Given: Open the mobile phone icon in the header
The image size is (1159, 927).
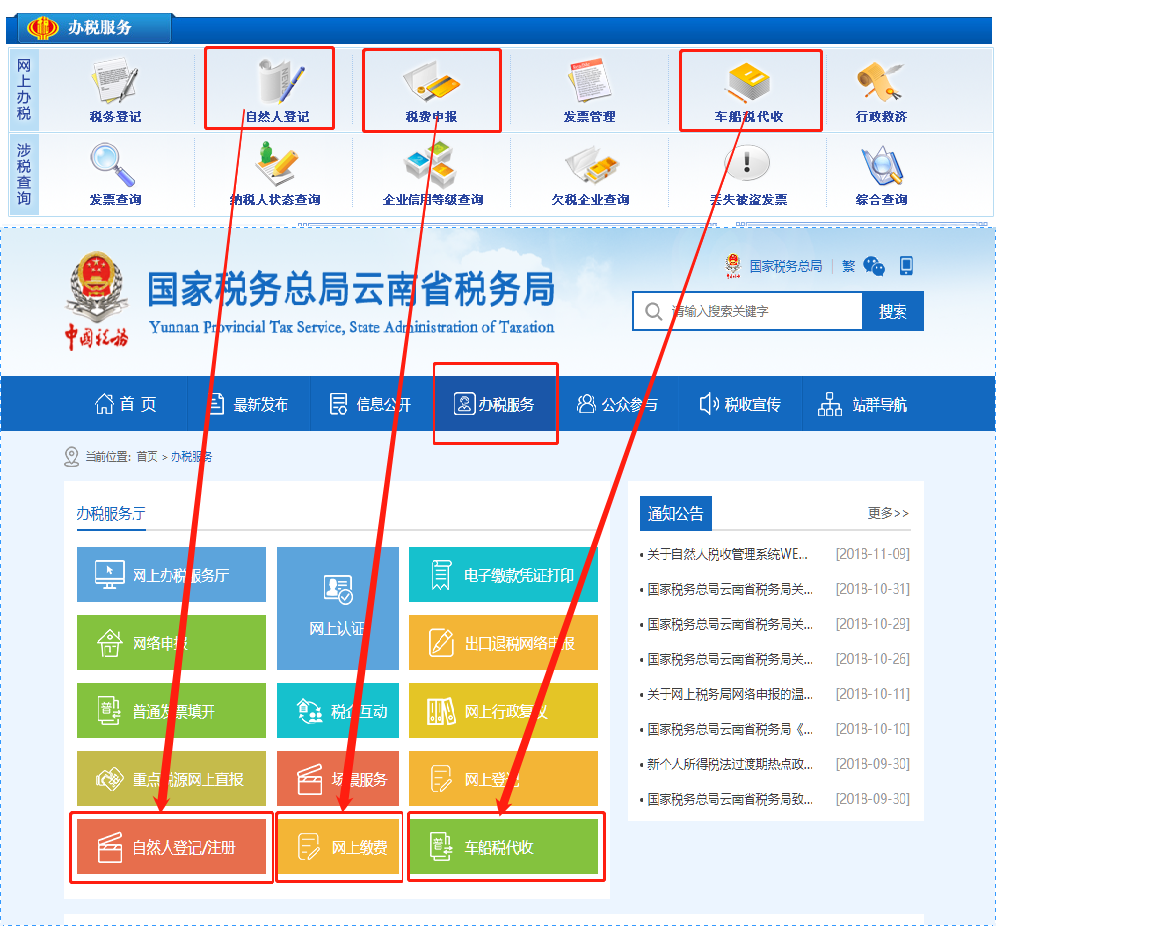Looking at the screenshot, I should click(x=906, y=265).
